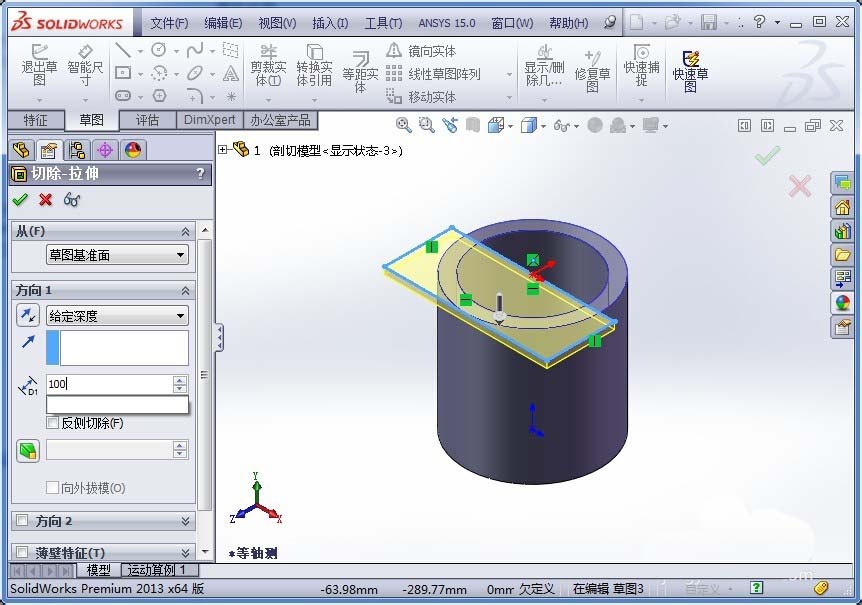Check 反侧切除(F) flip side checkbox
This screenshot has width=862, height=605.
[x=53, y=423]
